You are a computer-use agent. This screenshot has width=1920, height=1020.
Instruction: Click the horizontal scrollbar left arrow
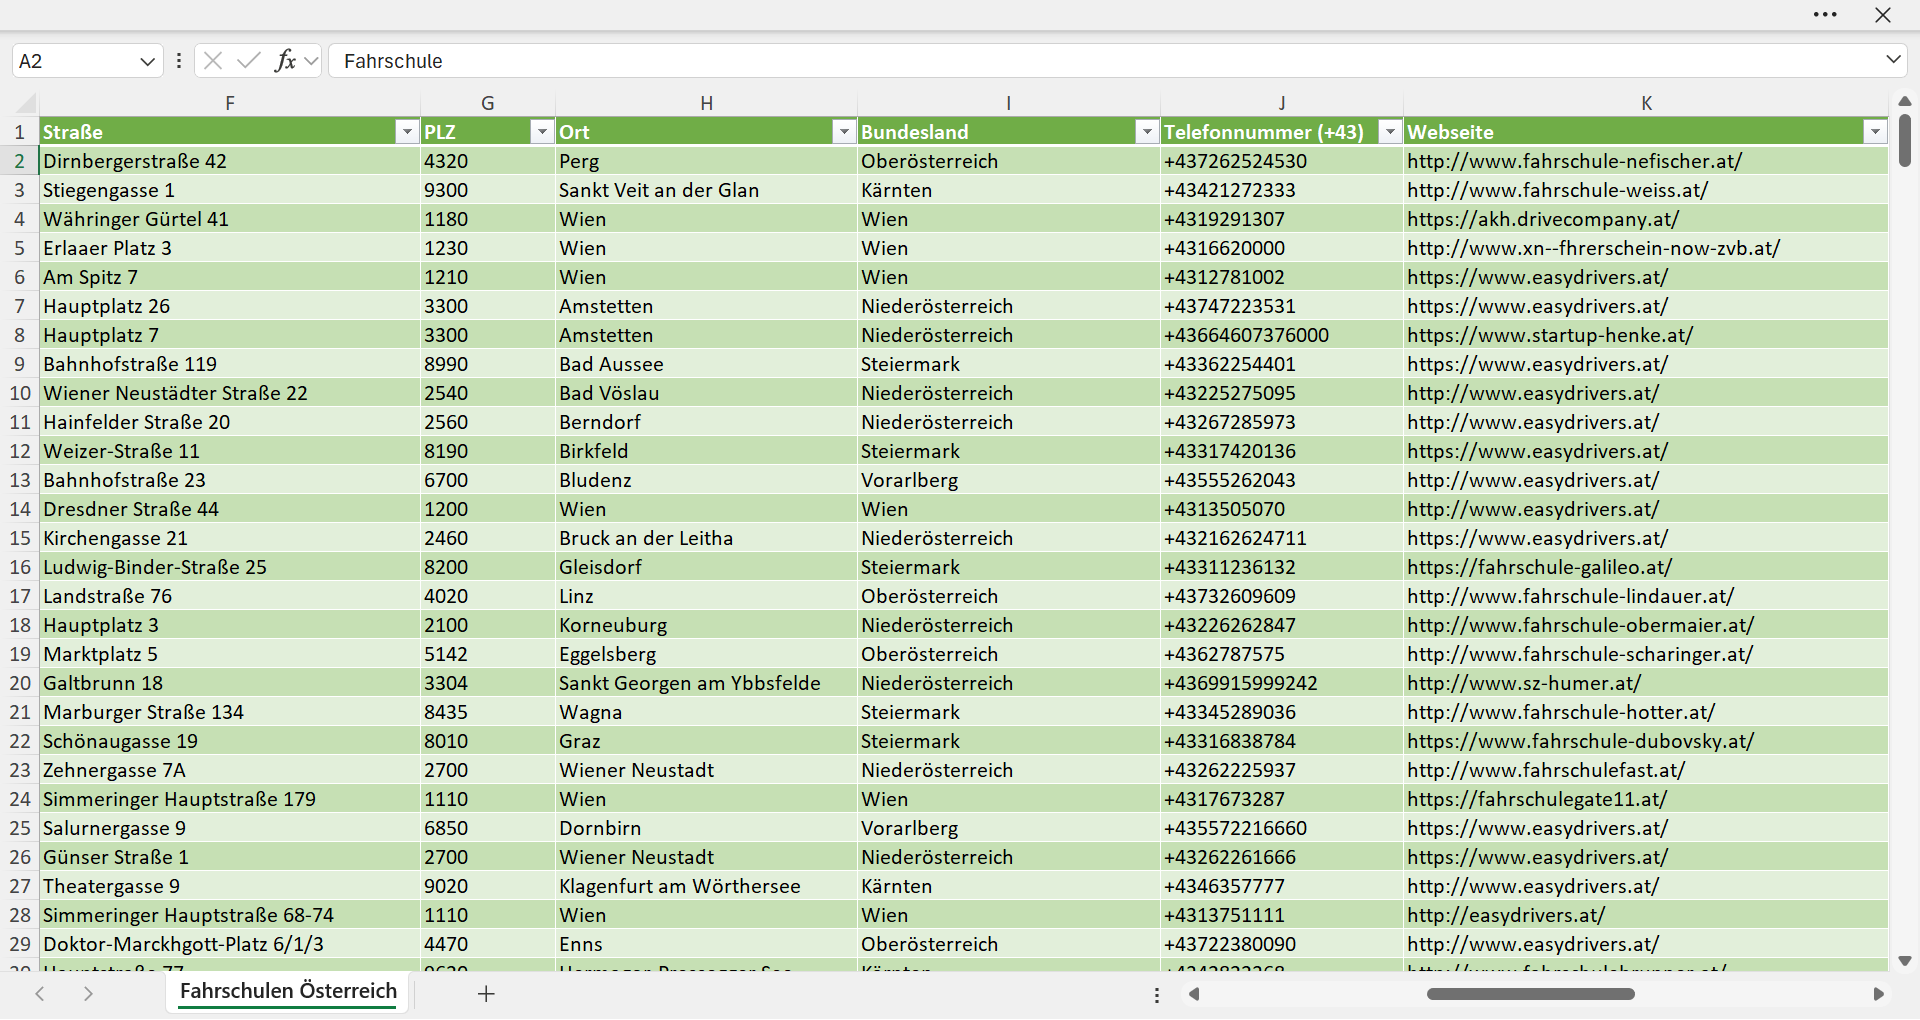(x=1193, y=994)
